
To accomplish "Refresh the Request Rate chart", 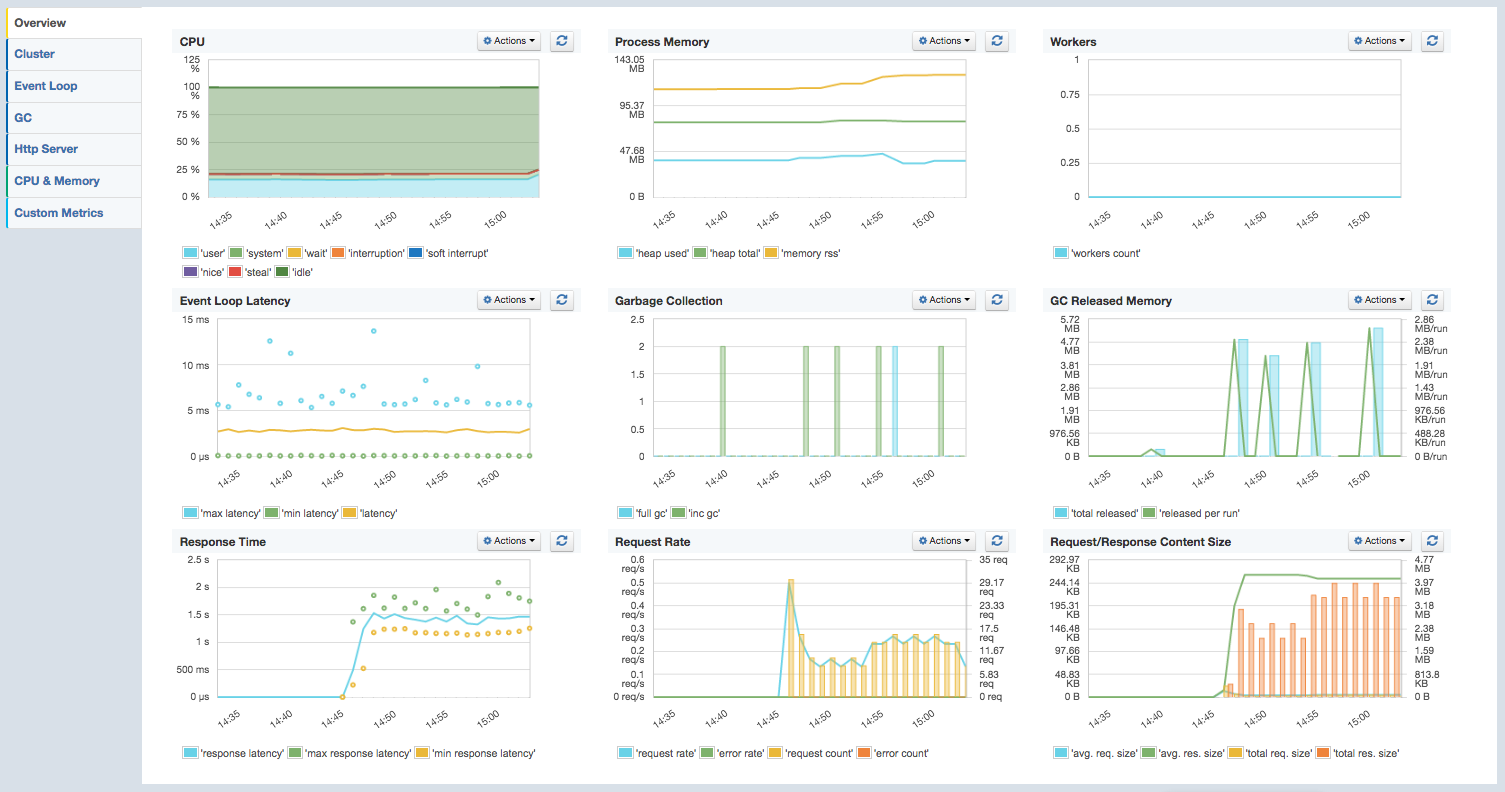I will [x=997, y=541].
